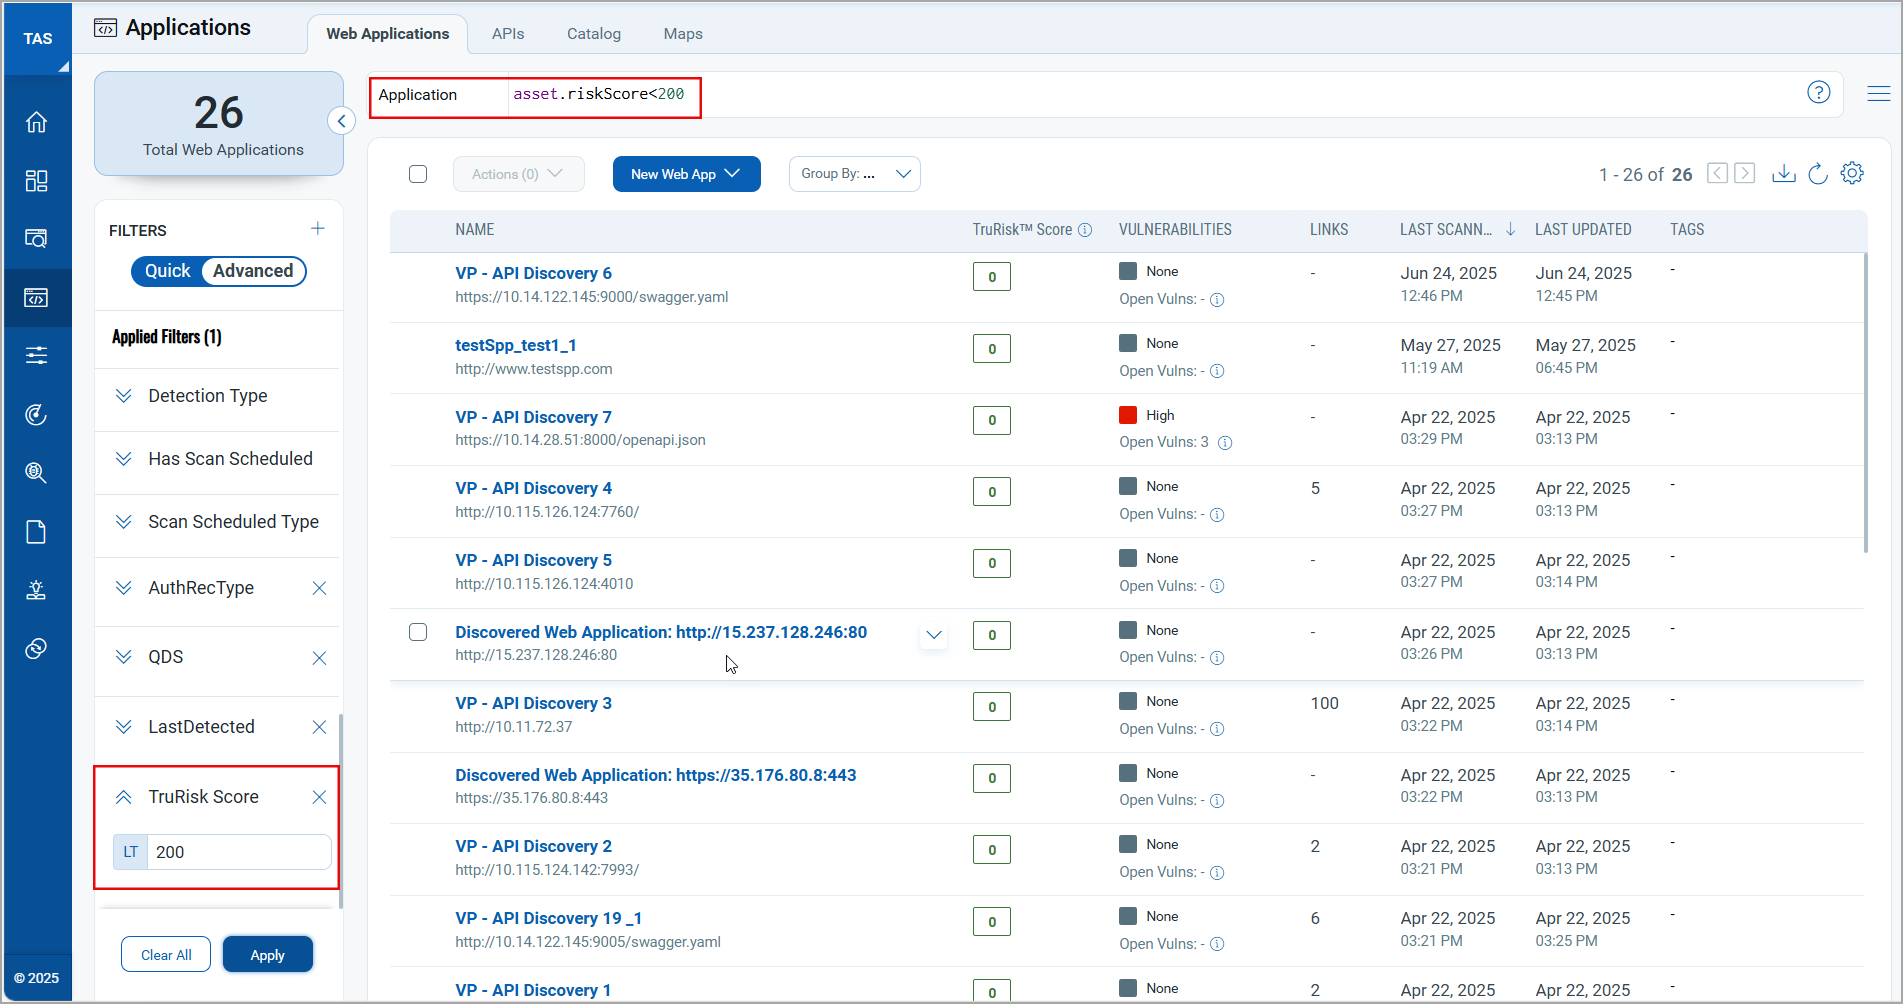Open the bug malware sidebar icon
The height and width of the screenshot is (1004, 1903).
pos(36,590)
